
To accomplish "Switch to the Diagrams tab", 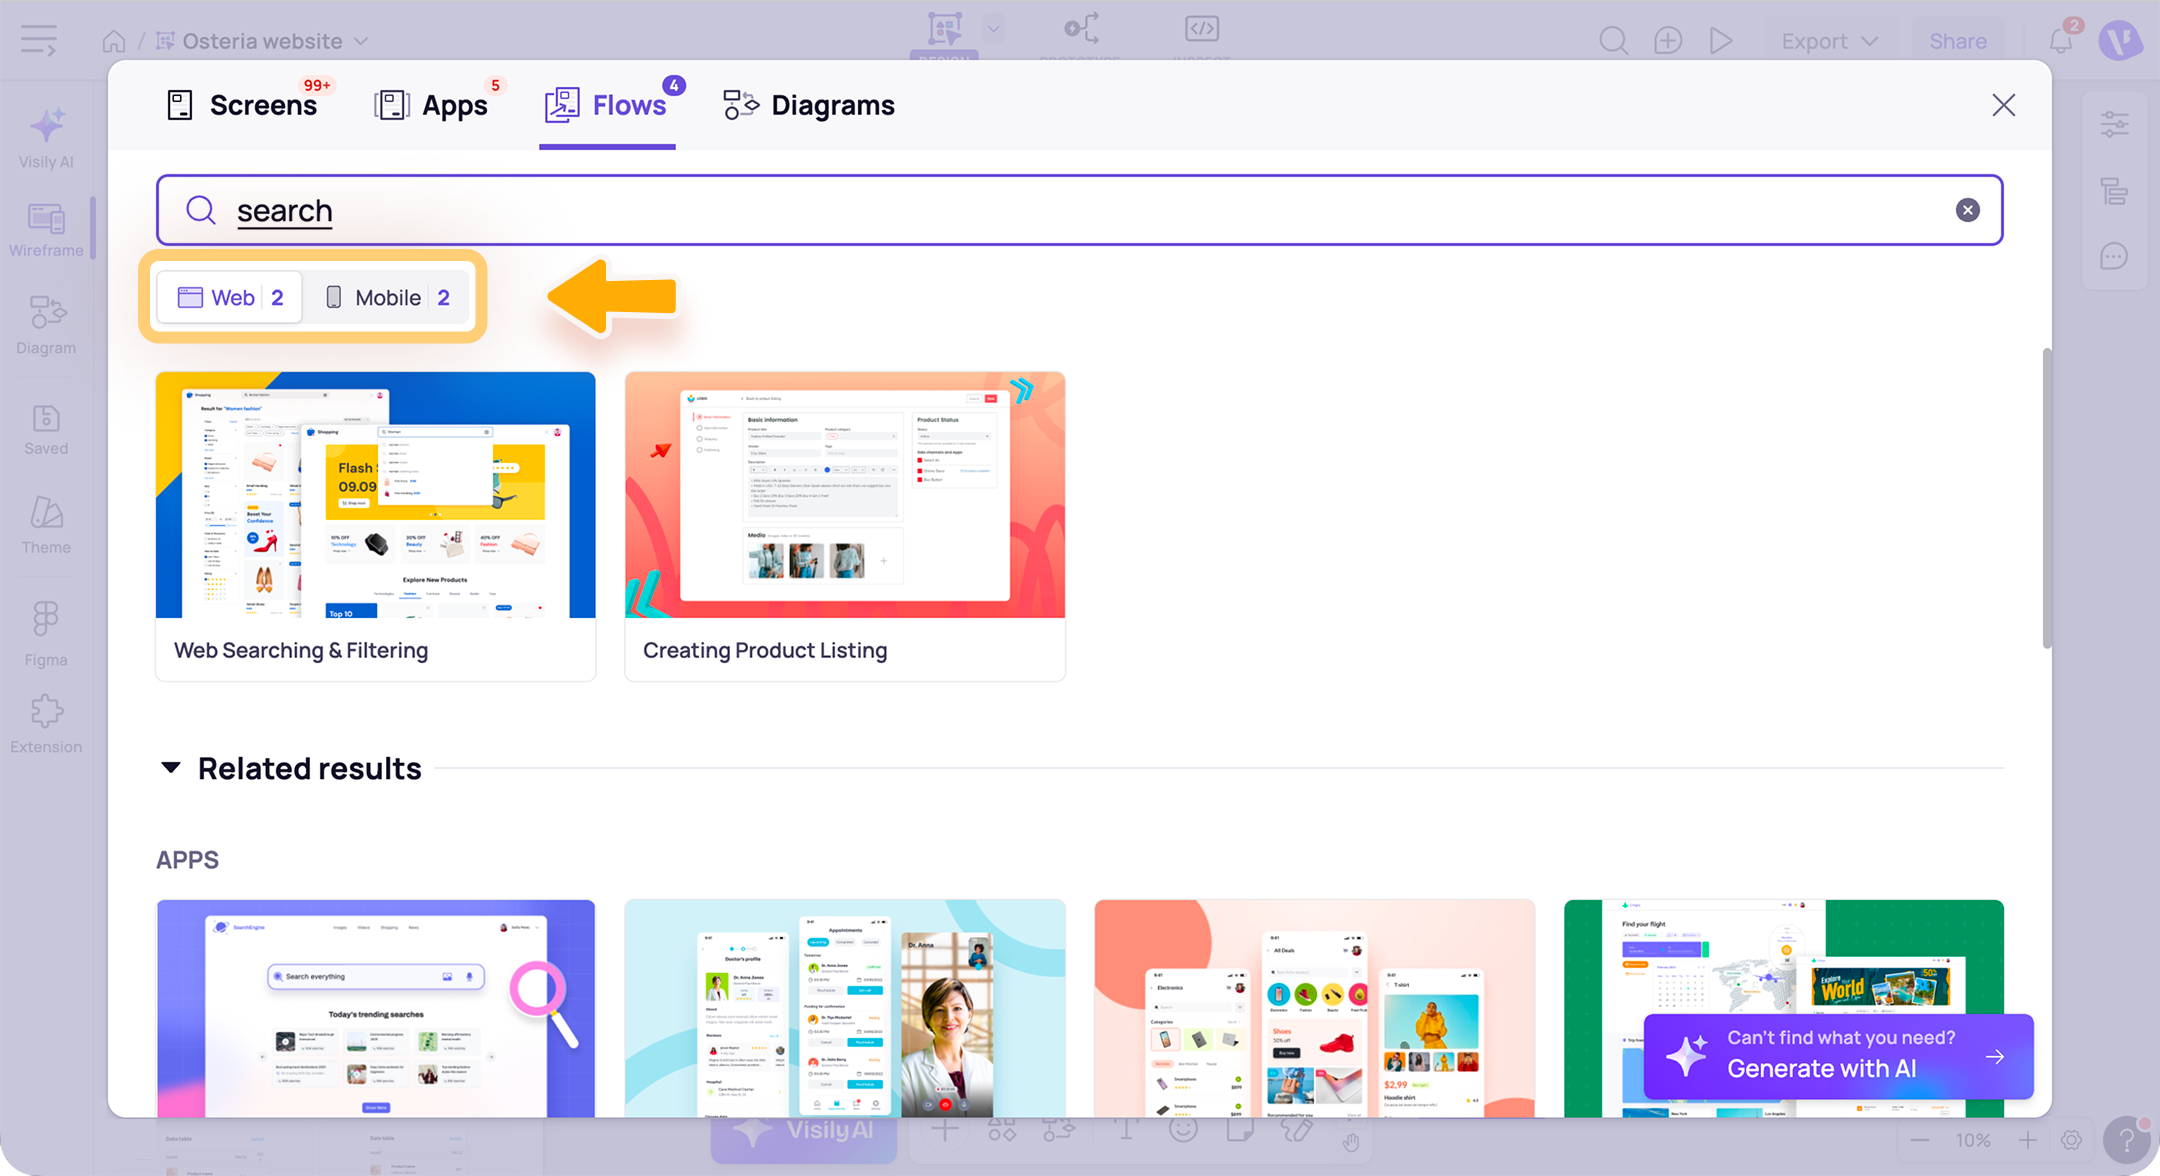I will [x=809, y=105].
